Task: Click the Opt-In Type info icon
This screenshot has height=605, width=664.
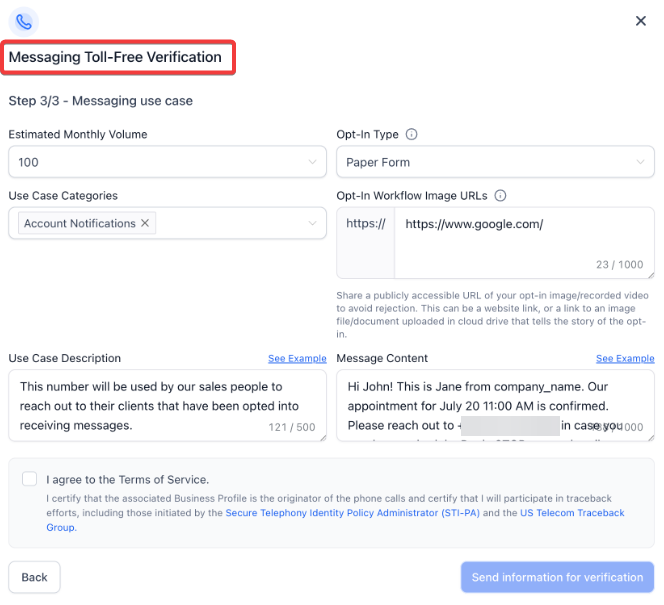Action: pos(411,135)
